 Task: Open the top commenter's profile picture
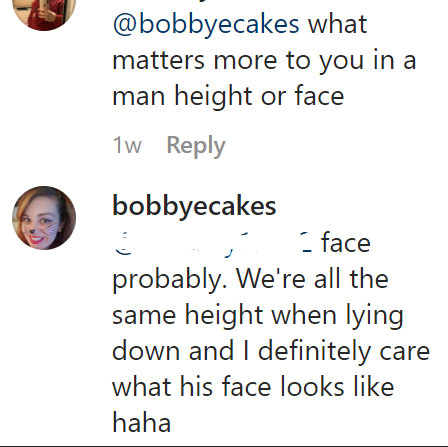click(x=44, y=12)
